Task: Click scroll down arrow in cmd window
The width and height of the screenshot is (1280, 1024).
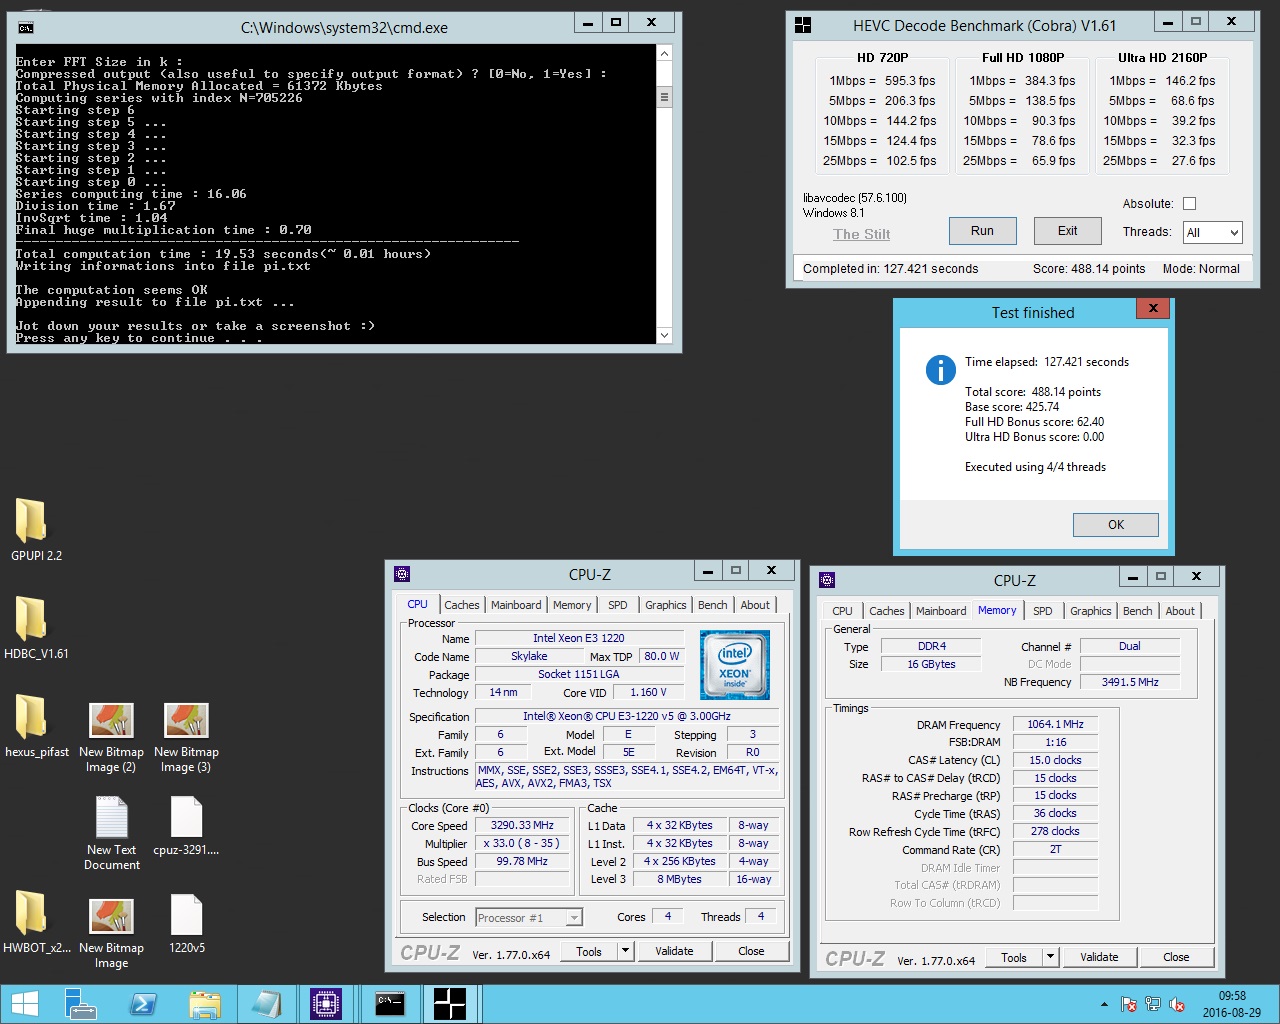Action: click(x=664, y=335)
